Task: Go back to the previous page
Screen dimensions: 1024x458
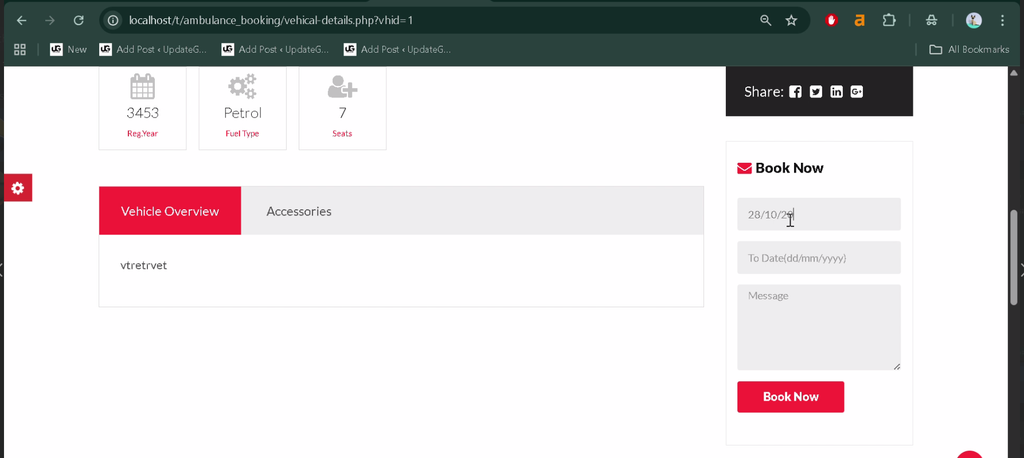Action: click(22, 20)
